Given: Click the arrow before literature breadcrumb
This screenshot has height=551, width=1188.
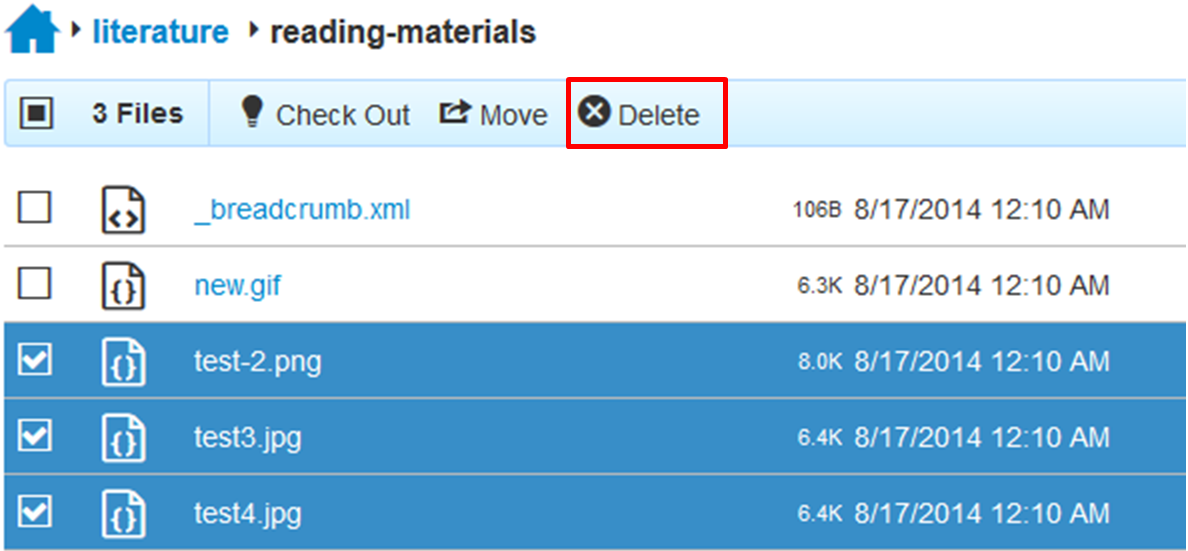Looking at the screenshot, I should coord(77,32).
